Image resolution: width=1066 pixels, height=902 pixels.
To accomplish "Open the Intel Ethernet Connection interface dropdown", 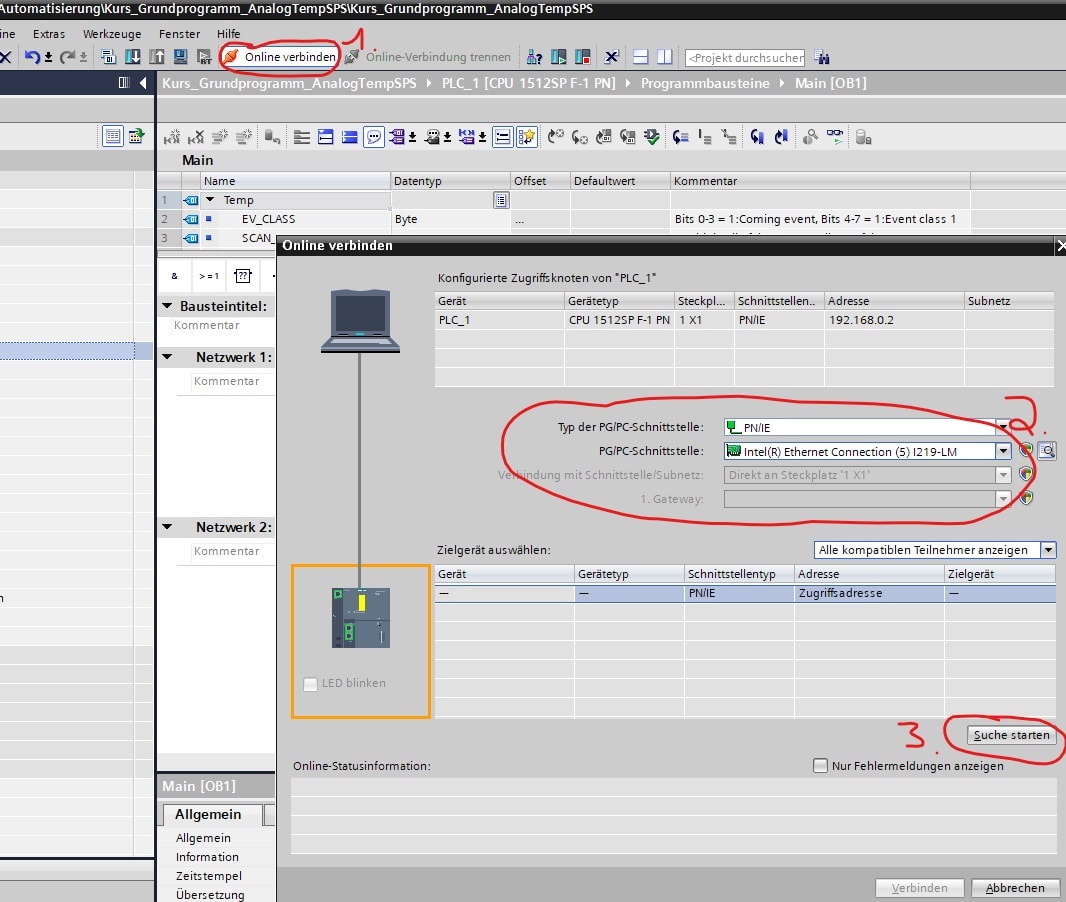I will pos(1002,451).
